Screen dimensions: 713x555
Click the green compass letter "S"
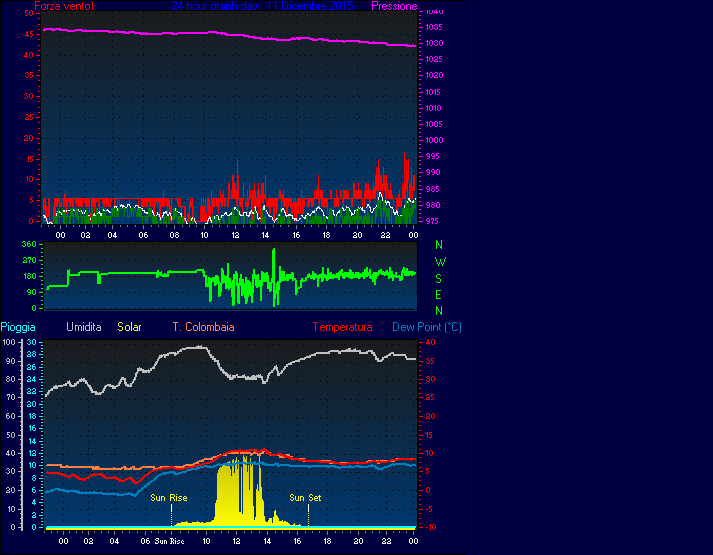point(438,279)
